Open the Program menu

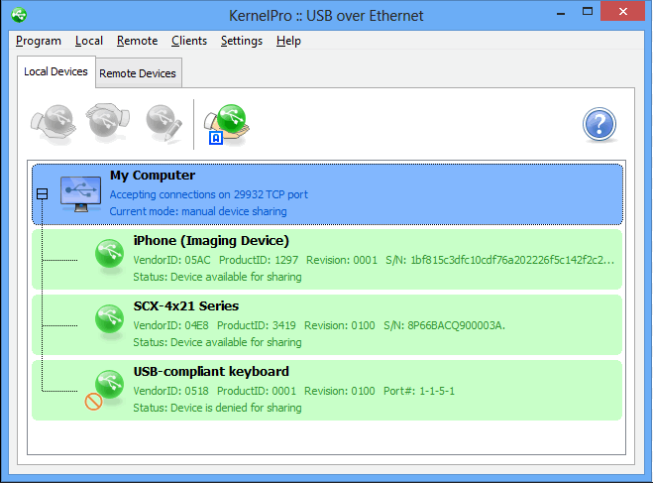pyautogui.click(x=38, y=41)
